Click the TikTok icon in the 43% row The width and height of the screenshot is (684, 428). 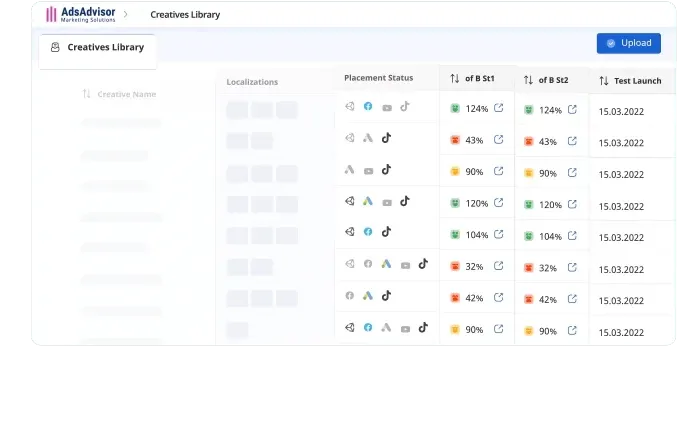(386, 138)
